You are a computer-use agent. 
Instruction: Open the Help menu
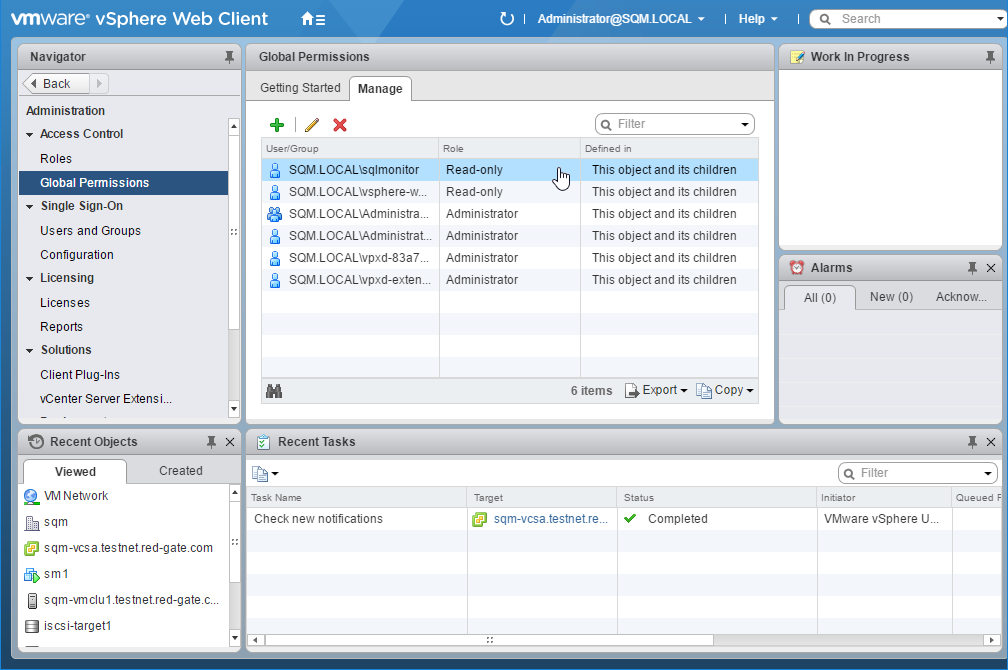[x=757, y=19]
